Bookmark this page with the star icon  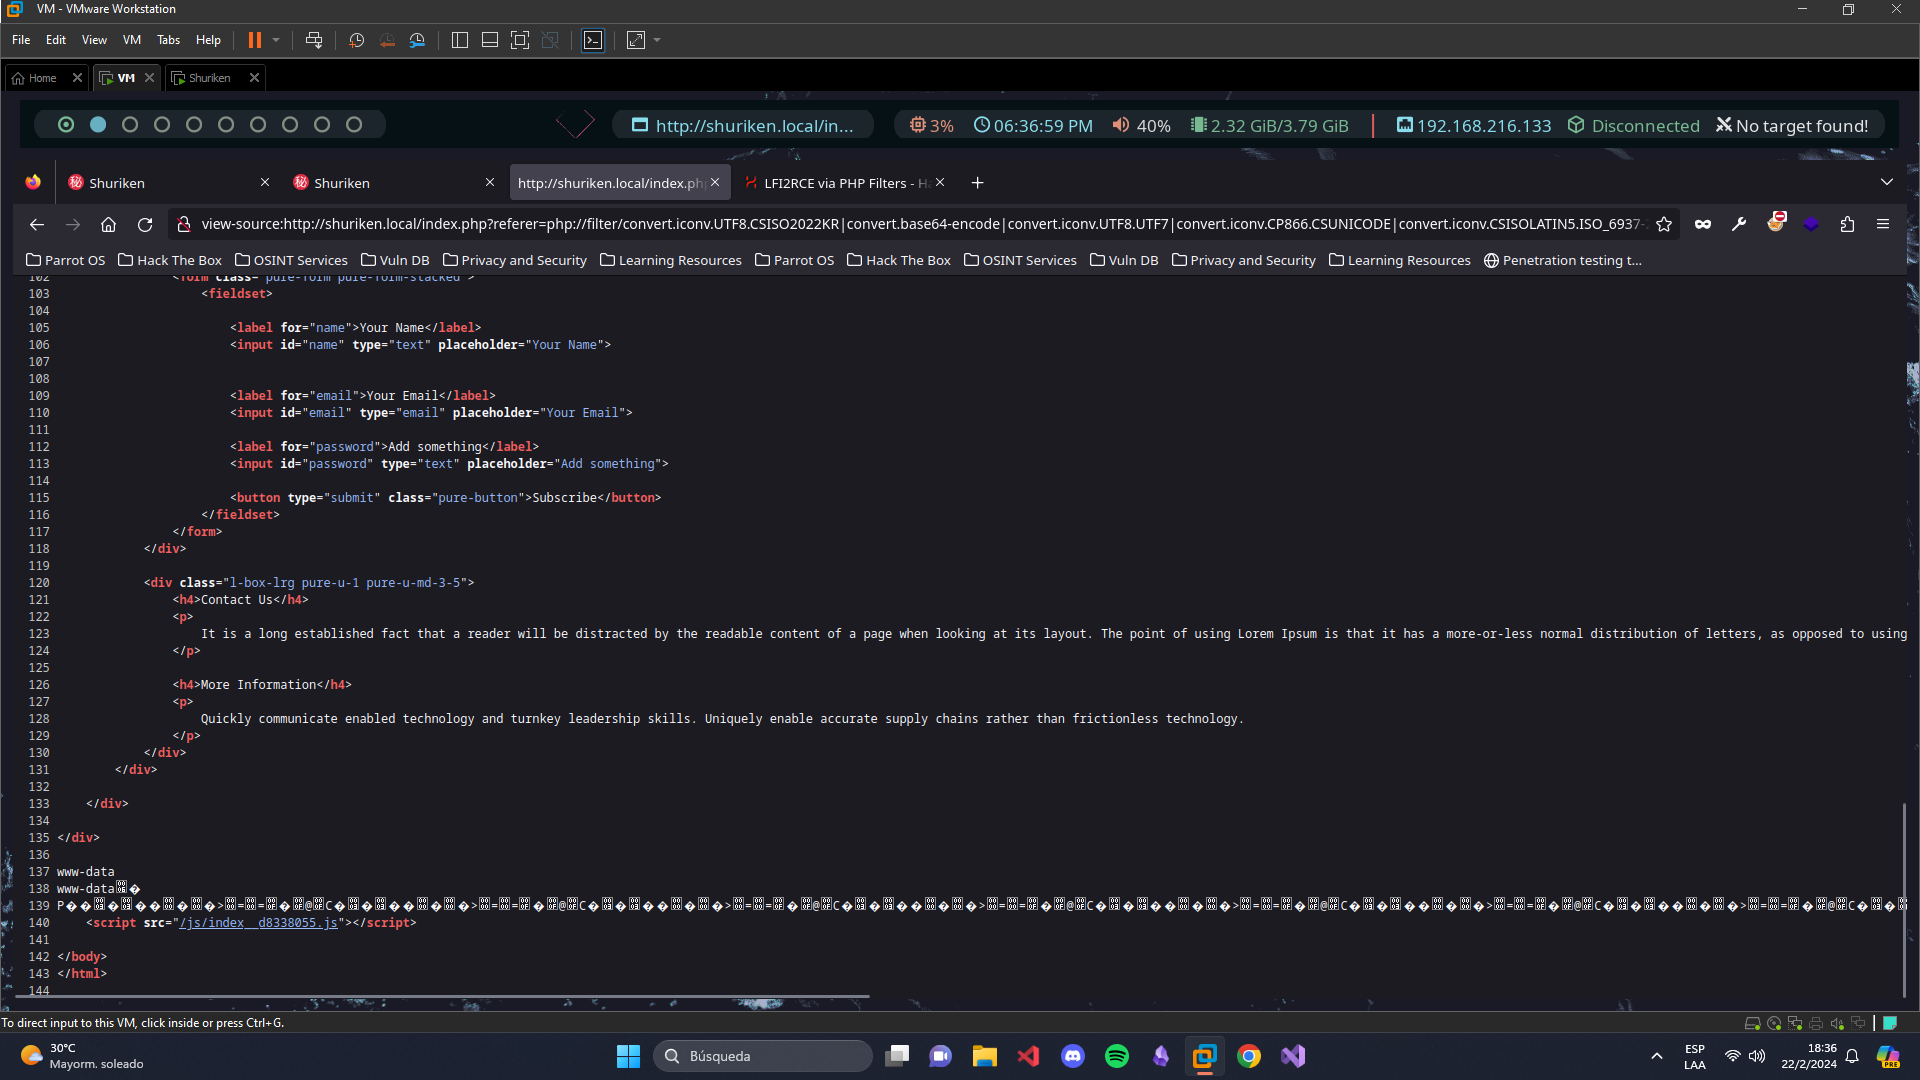coord(1664,224)
